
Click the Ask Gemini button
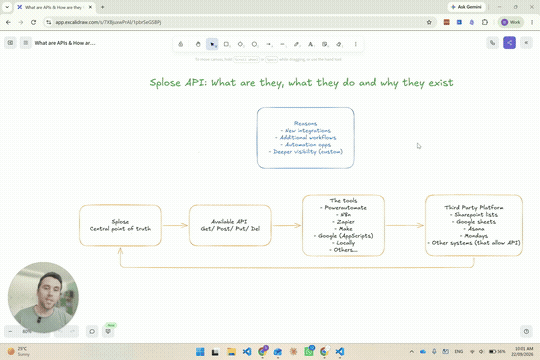(466, 7)
